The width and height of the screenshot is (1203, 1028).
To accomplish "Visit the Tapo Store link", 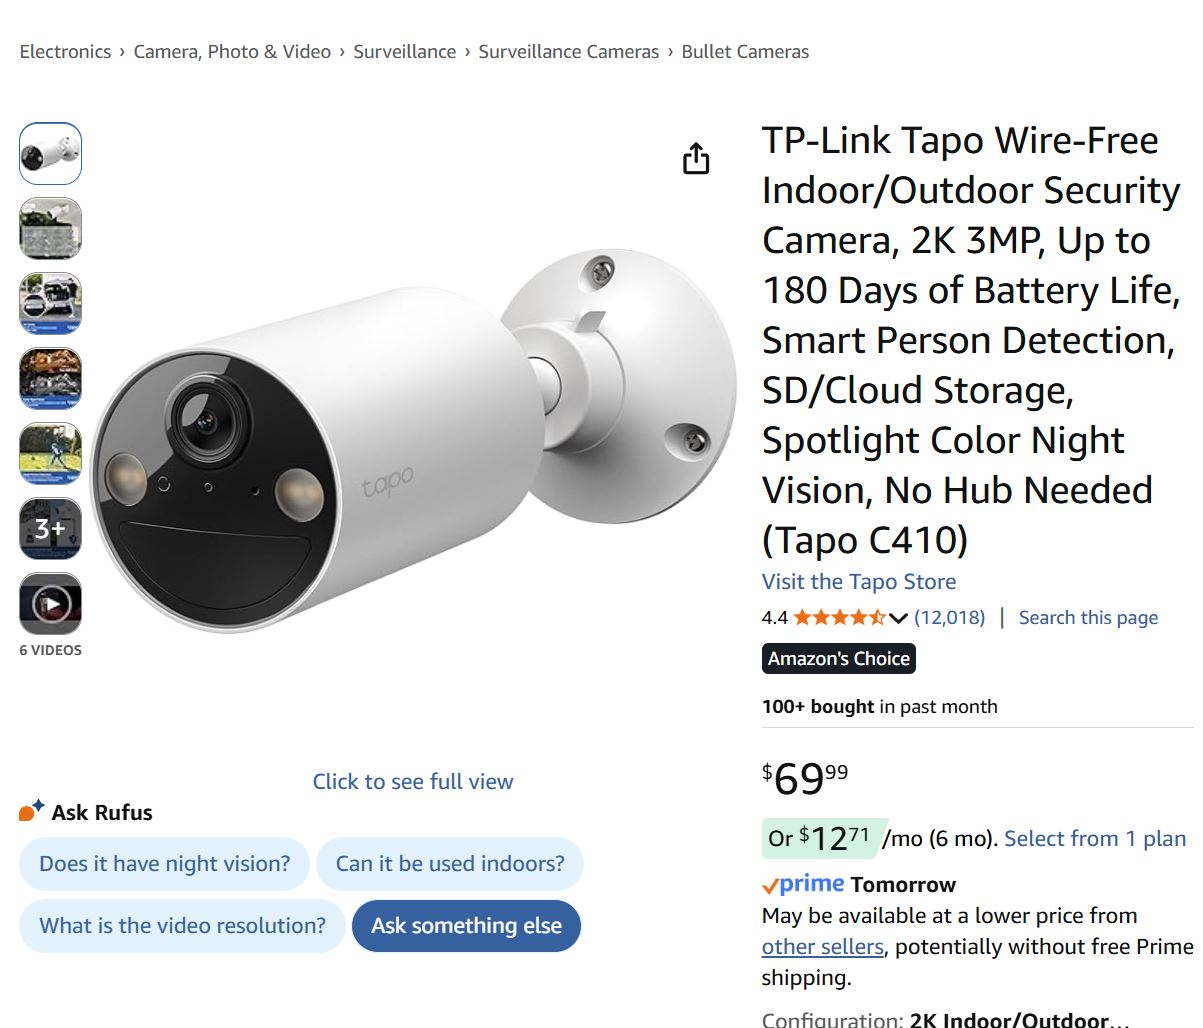I will [x=858, y=582].
